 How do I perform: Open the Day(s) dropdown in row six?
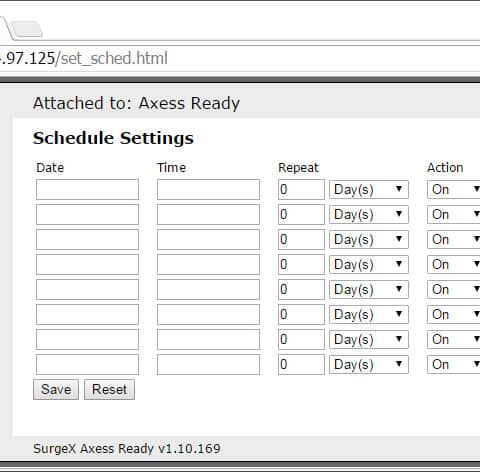[x=369, y=314]
